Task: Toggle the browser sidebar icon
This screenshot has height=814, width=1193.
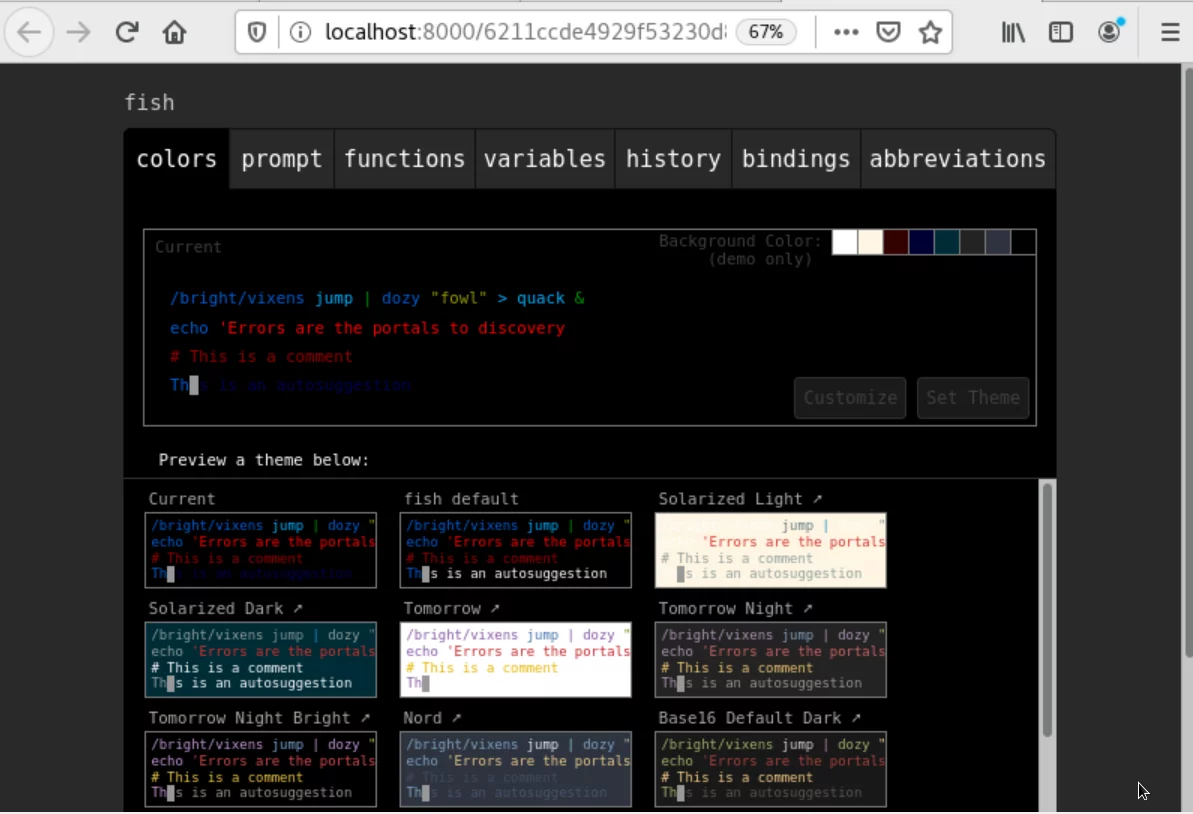Action: click(x=1061, y=32)
